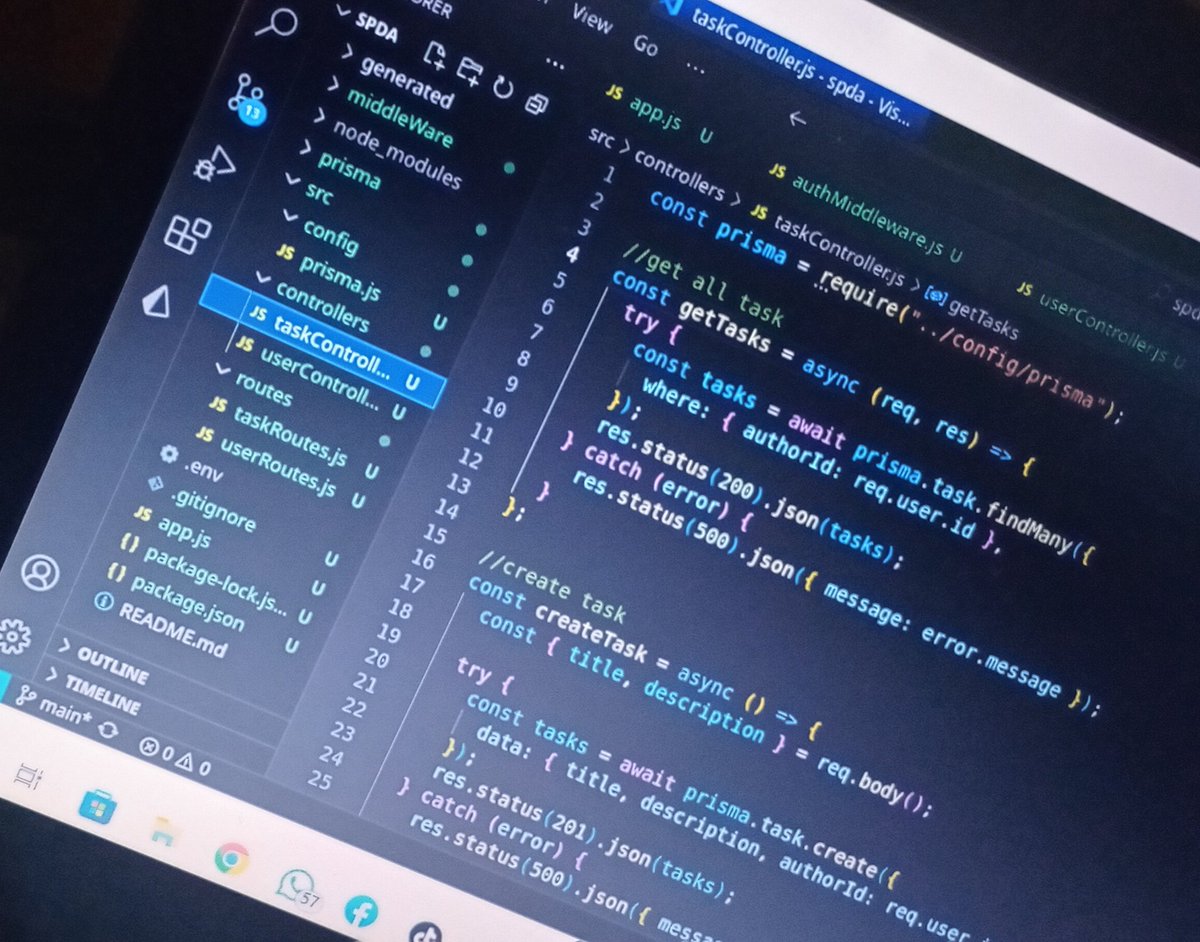Expand the OUTLINE panel
This screenshot has height=942, width=1200.
tap(104, 664)
